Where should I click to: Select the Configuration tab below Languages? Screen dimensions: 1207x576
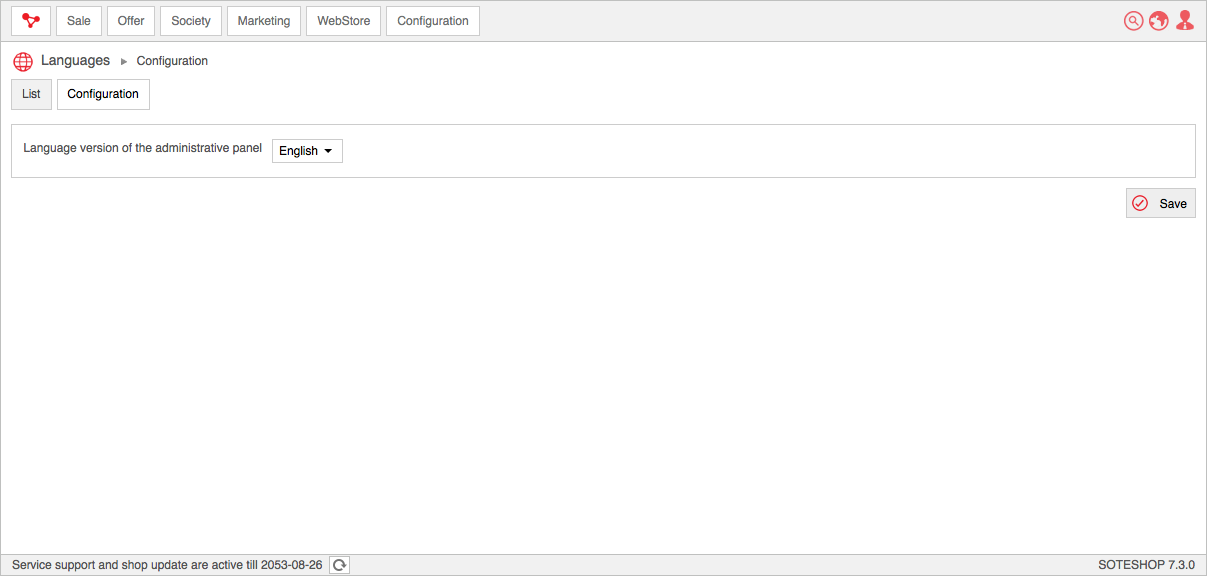103,94
